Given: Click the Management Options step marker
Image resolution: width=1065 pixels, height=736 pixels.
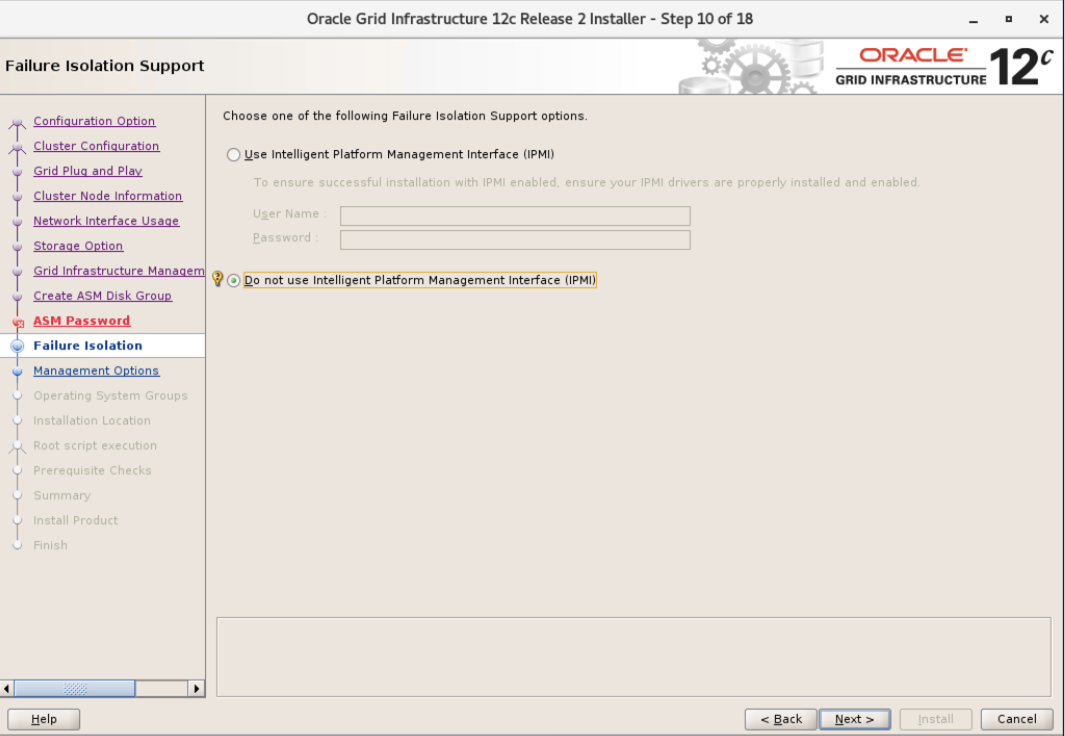Looking at the screenshot, I should coord(18,371).
